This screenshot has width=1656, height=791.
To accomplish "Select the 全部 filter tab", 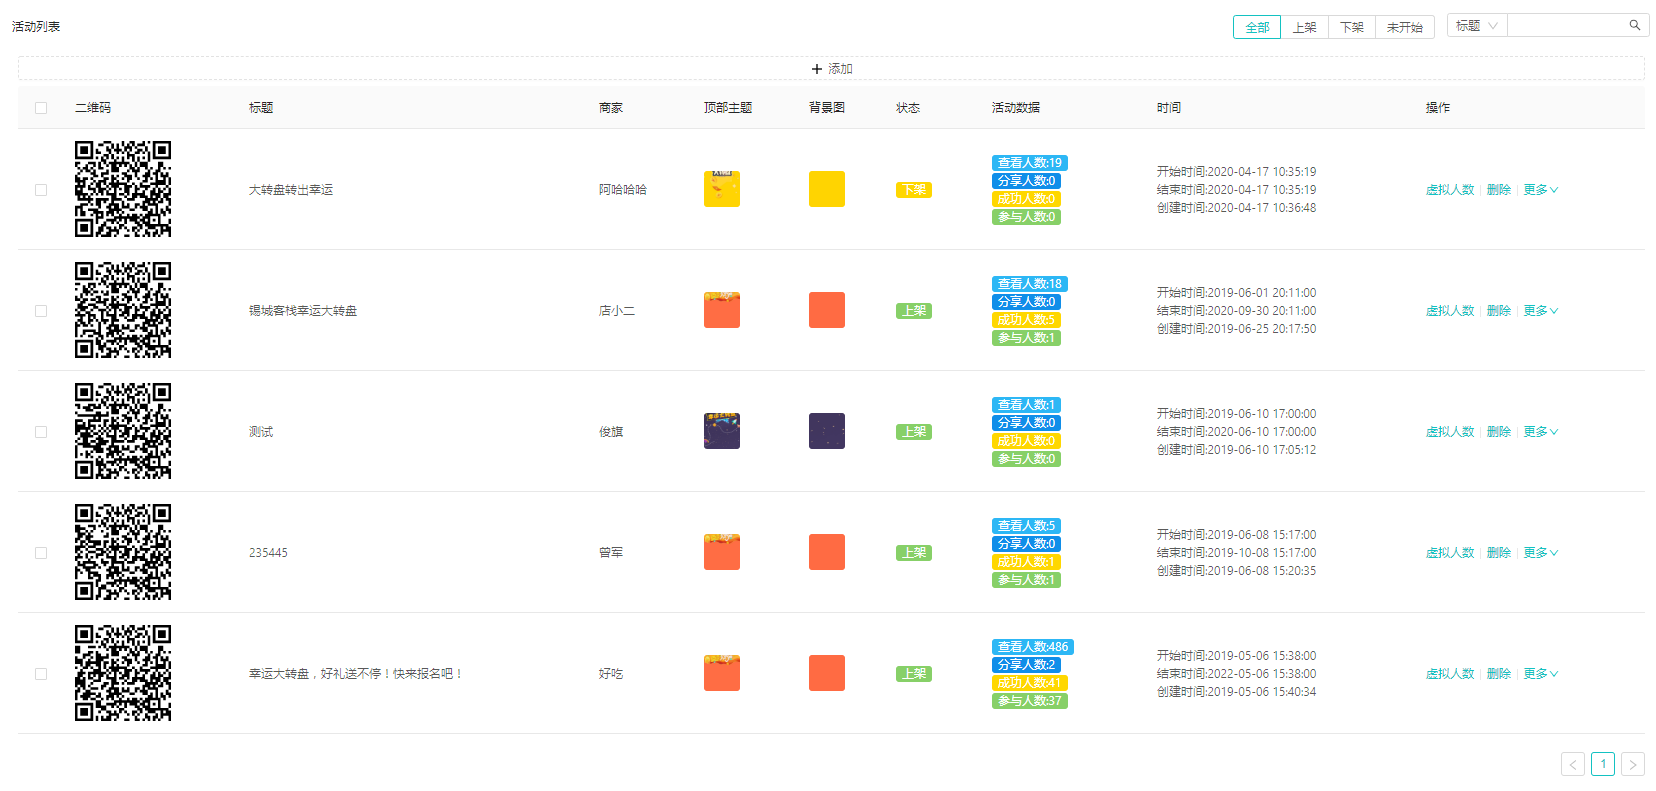I will pos(1257,27).
